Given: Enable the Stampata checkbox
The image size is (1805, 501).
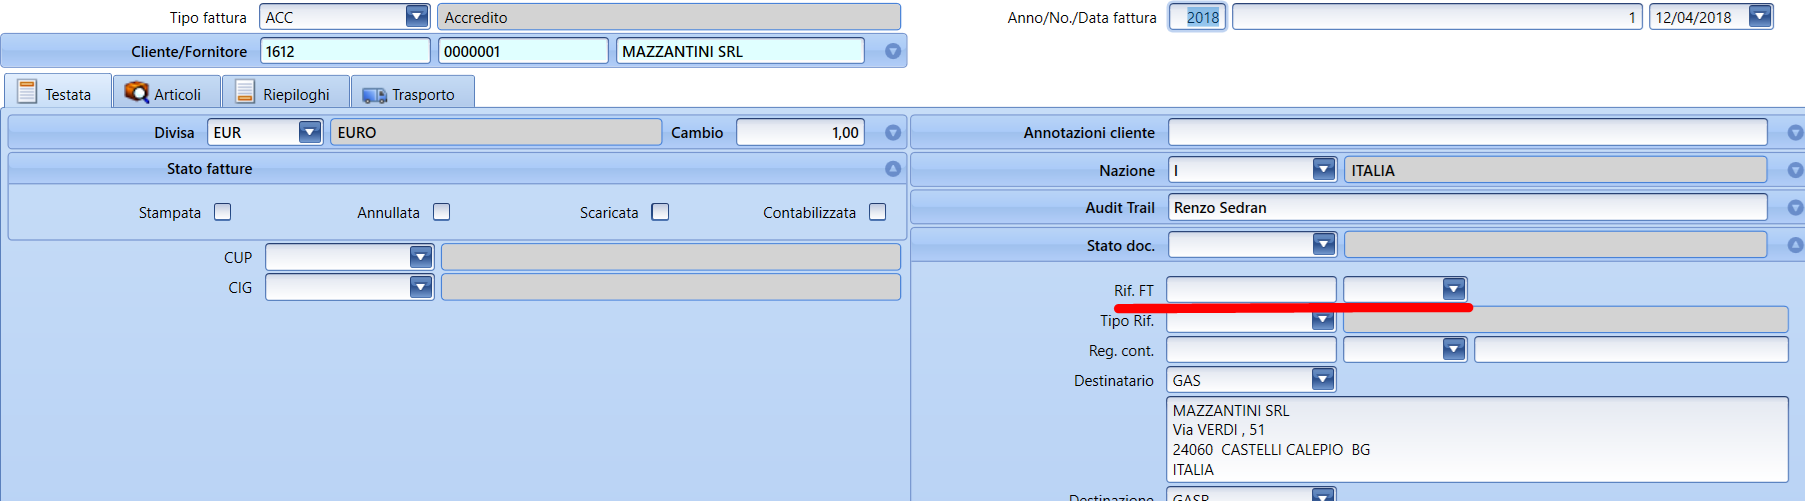Looking at the screenshot, I should [x=223, y=212].
